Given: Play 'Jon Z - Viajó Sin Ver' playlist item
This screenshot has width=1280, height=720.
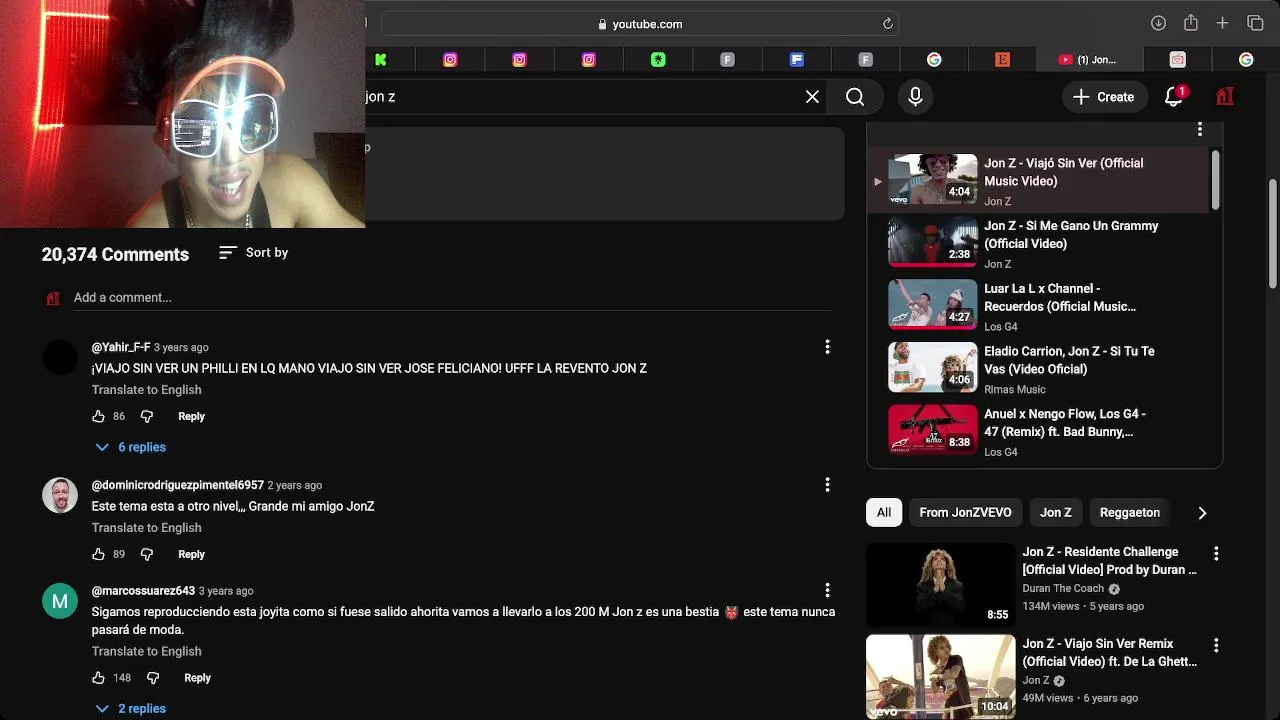Looking at the screenshot, I should [1038, 181].
